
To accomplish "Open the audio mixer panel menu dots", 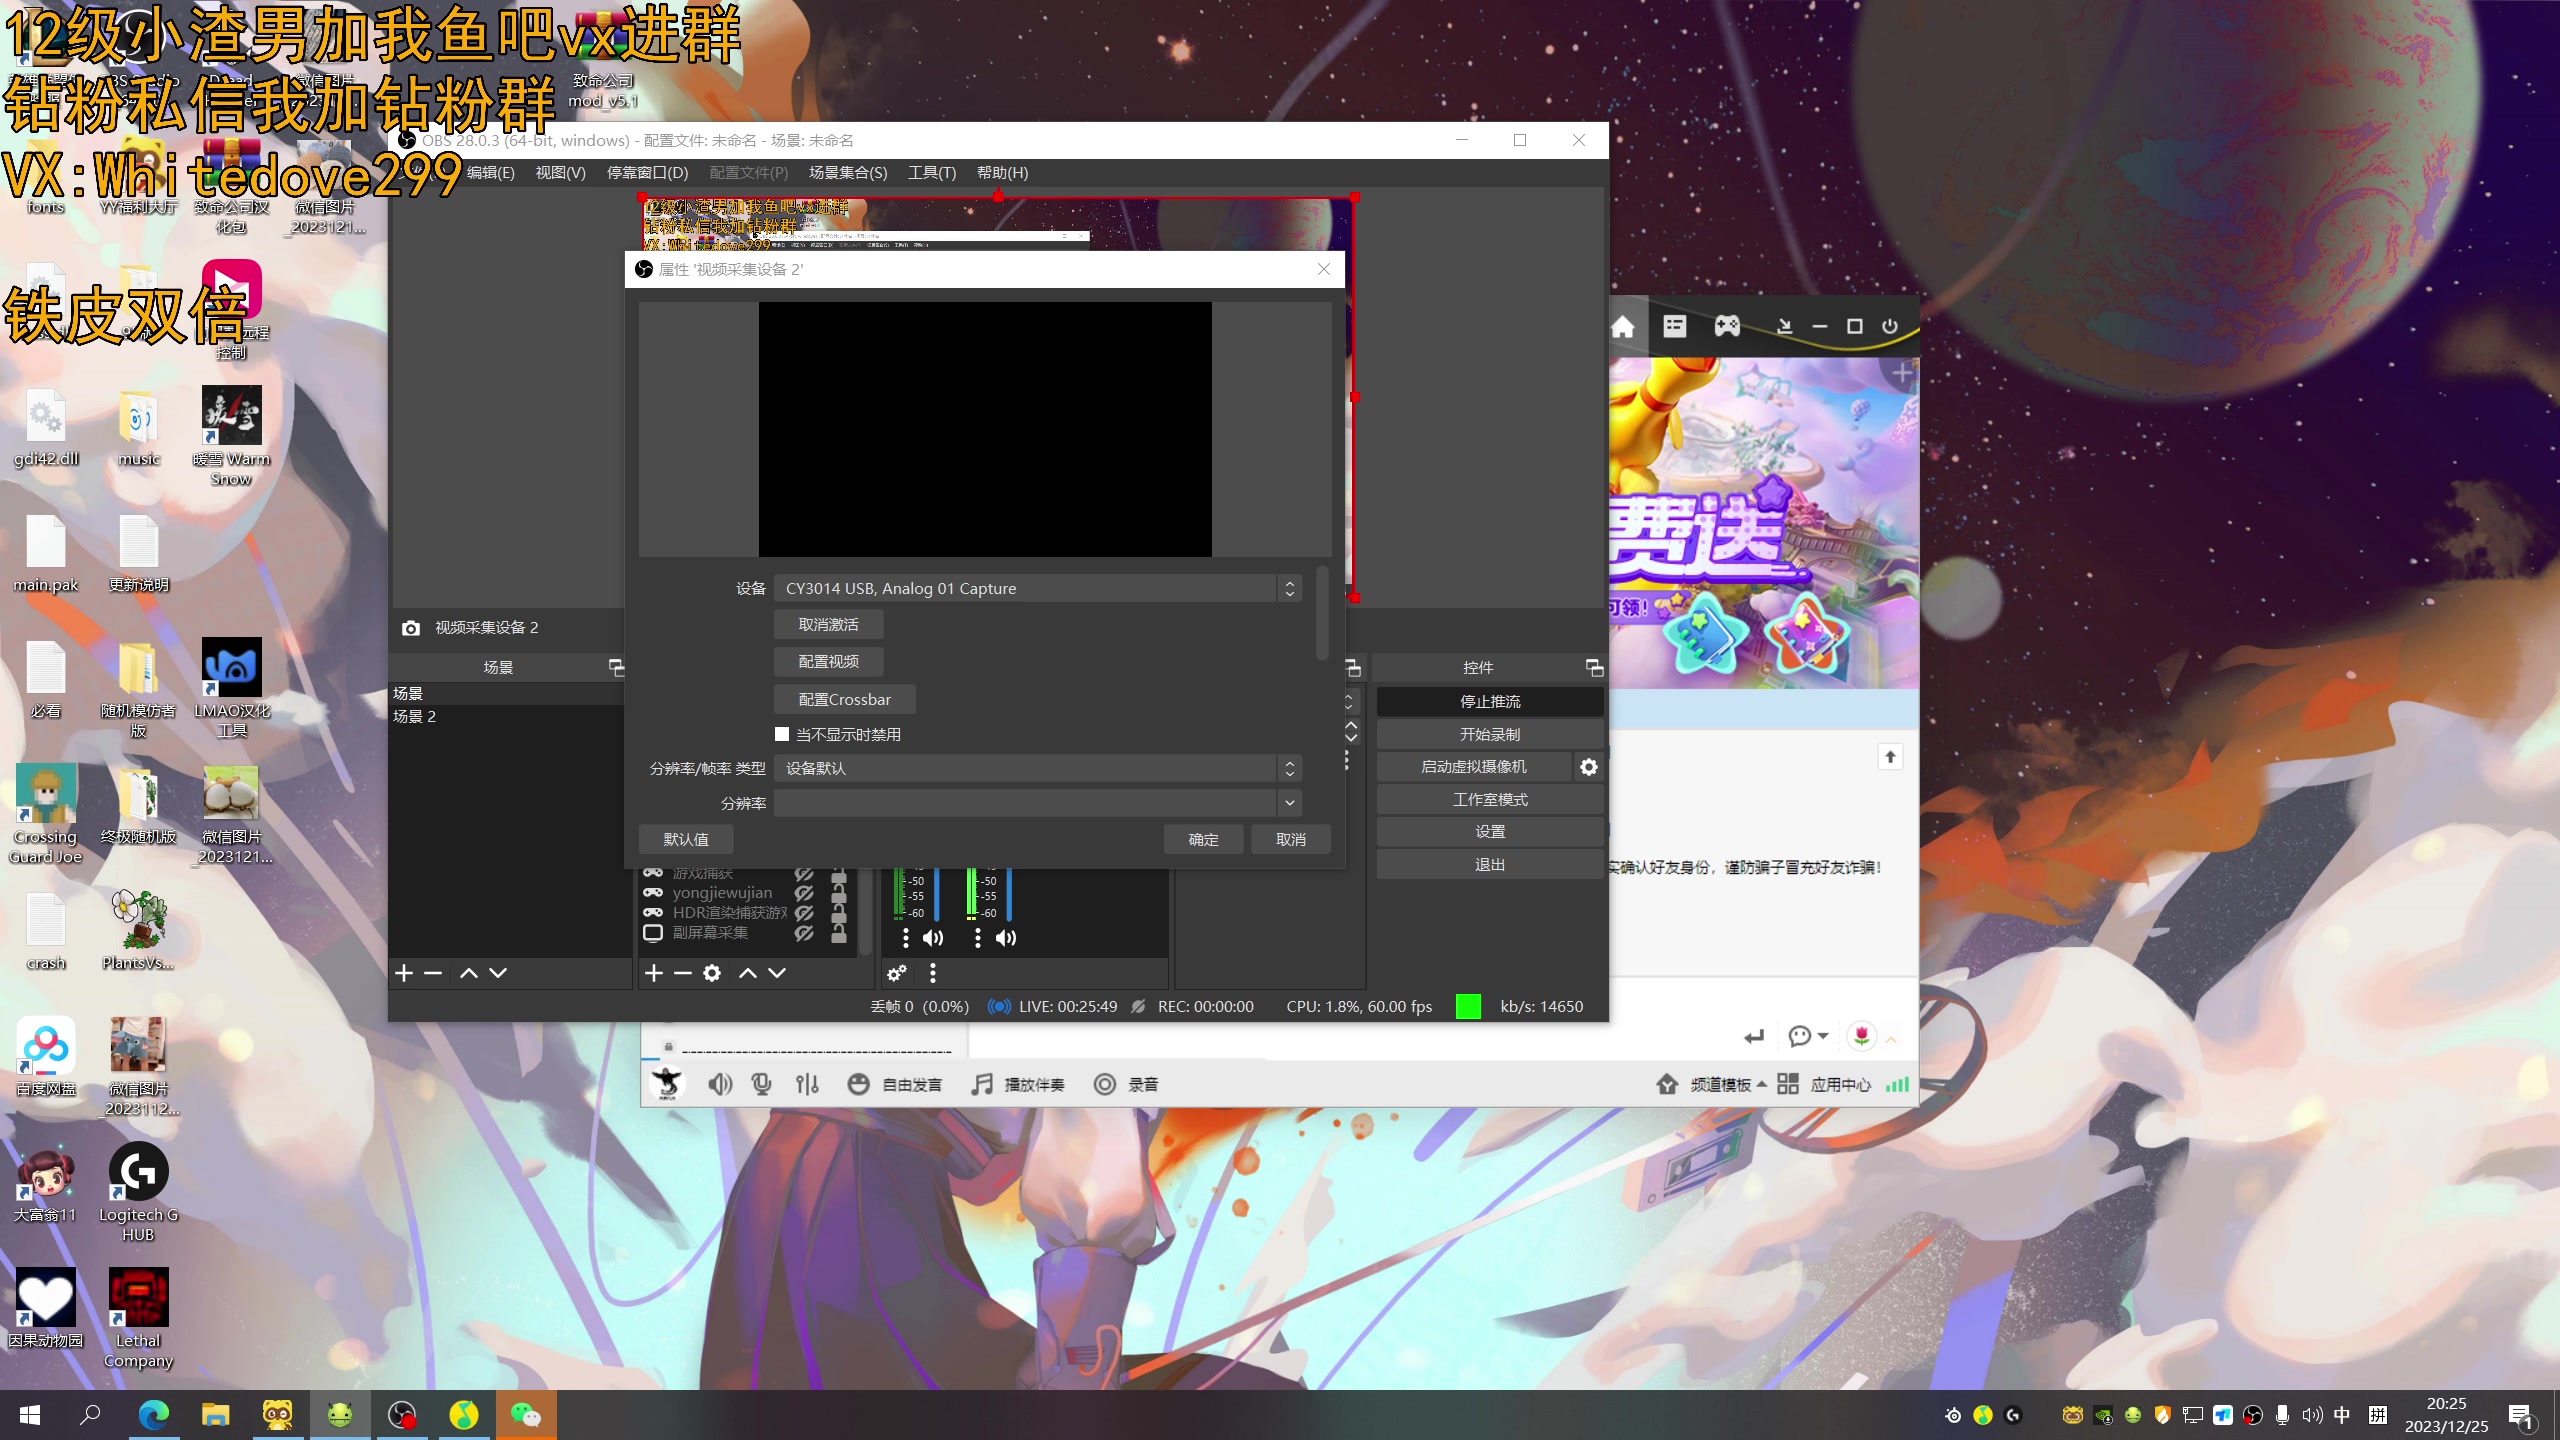I will (933, 973).
